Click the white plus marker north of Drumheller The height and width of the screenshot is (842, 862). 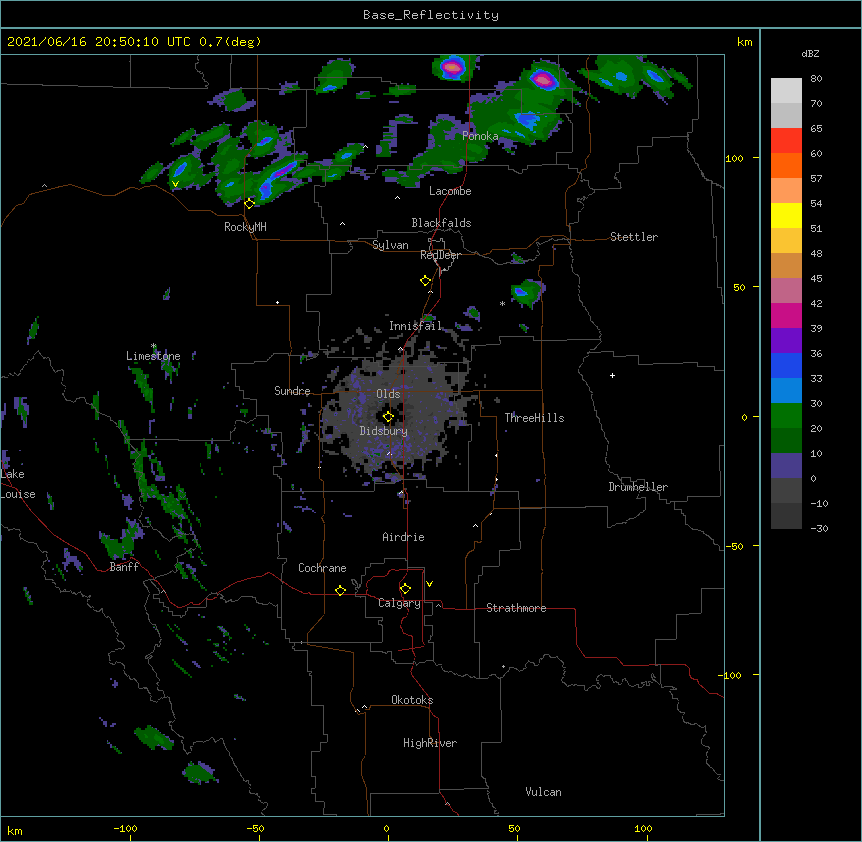[612, 375]
